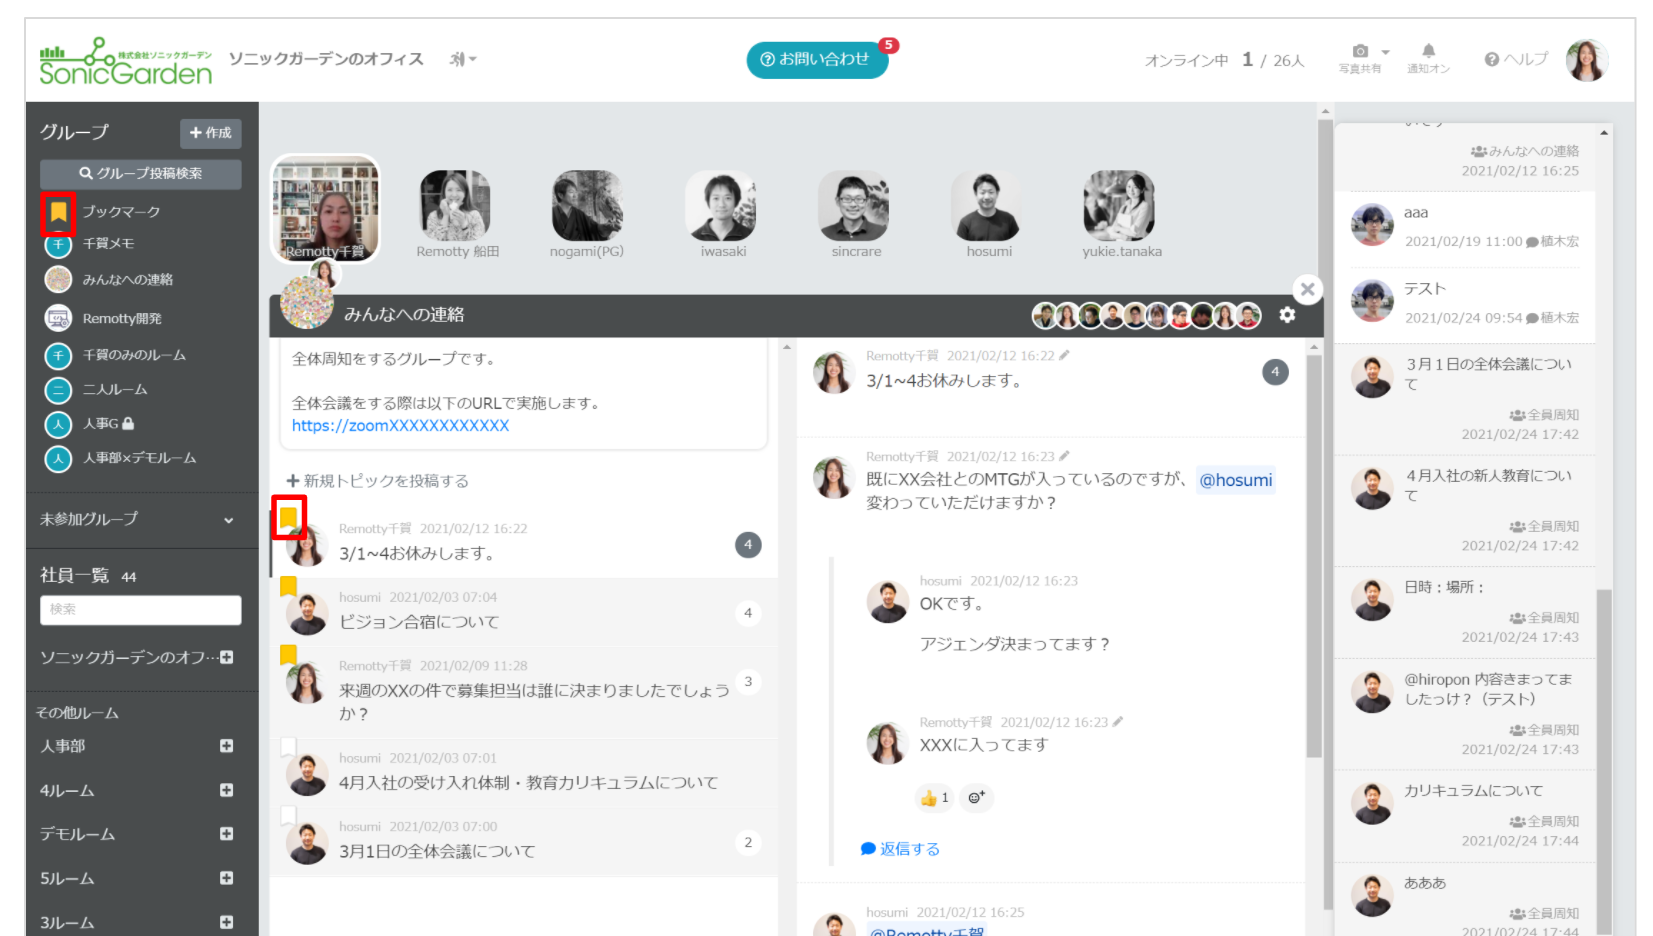Edit the 3/1~4お休みします message pencil icon
This screenshot has height=936, width=1653.
(1064, 355)
